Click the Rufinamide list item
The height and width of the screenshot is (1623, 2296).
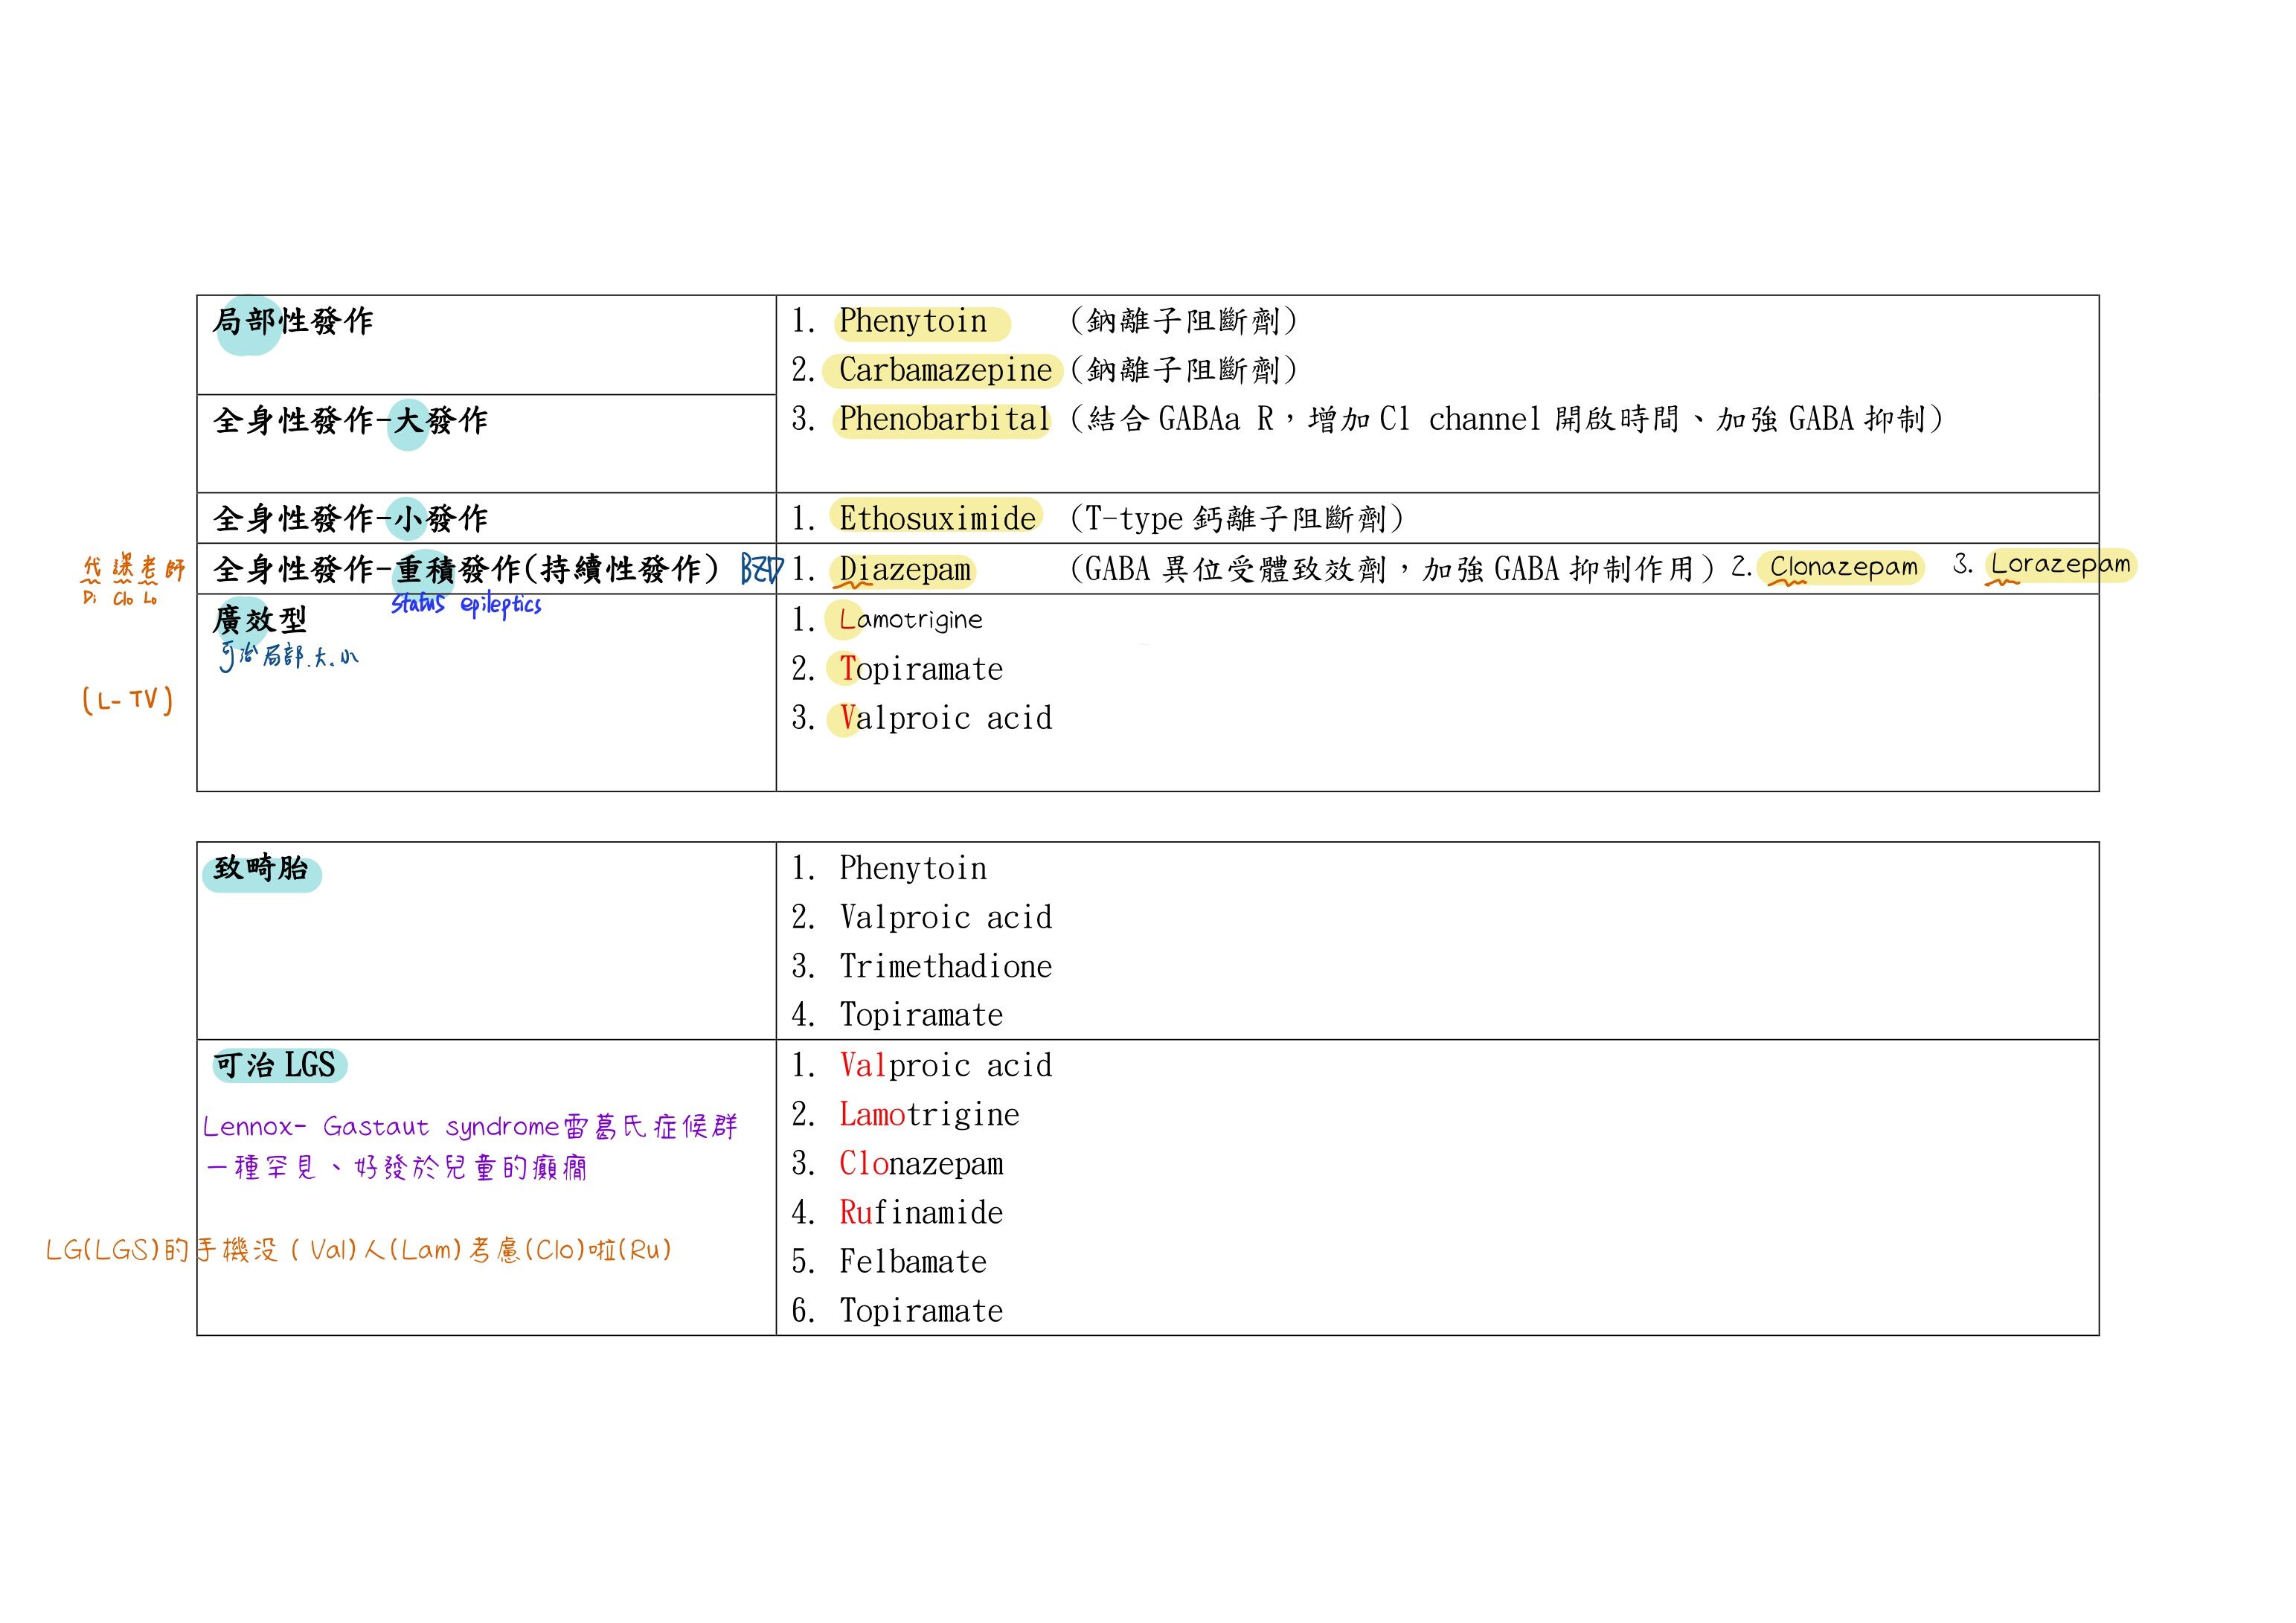click(x=921, y=1213)
